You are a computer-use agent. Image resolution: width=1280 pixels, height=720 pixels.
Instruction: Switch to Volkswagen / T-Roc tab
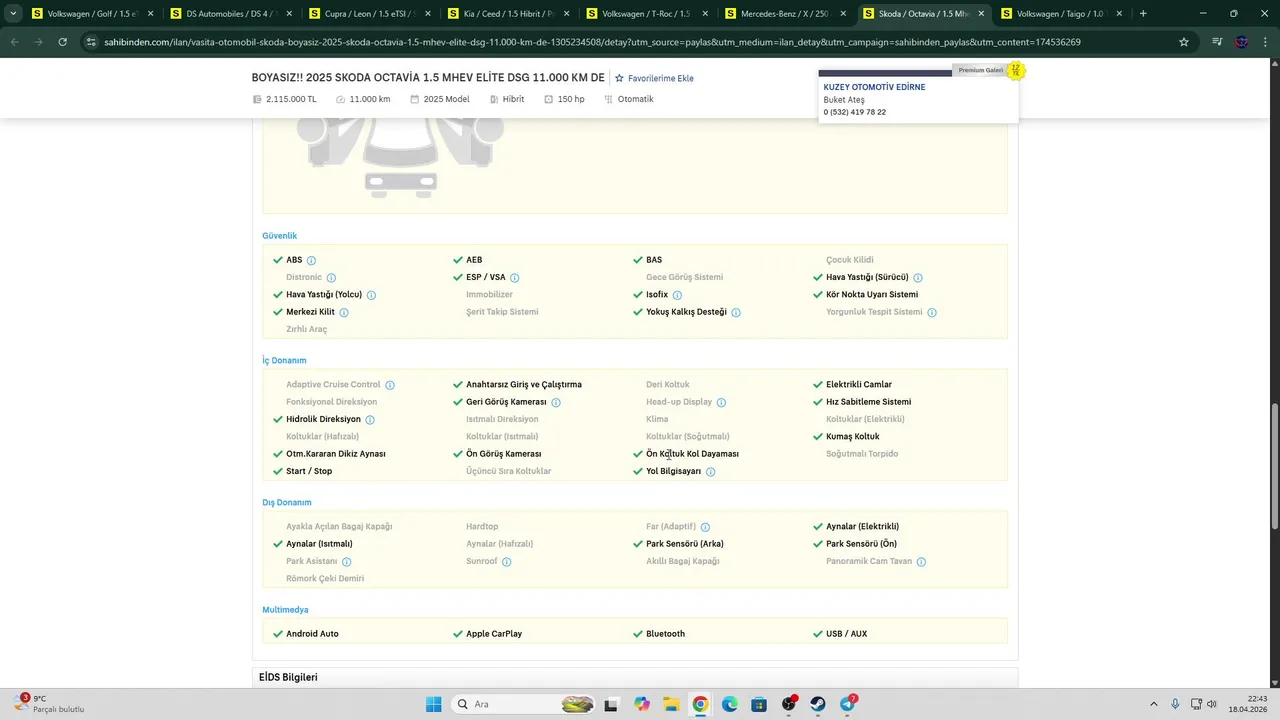(645, 14)
